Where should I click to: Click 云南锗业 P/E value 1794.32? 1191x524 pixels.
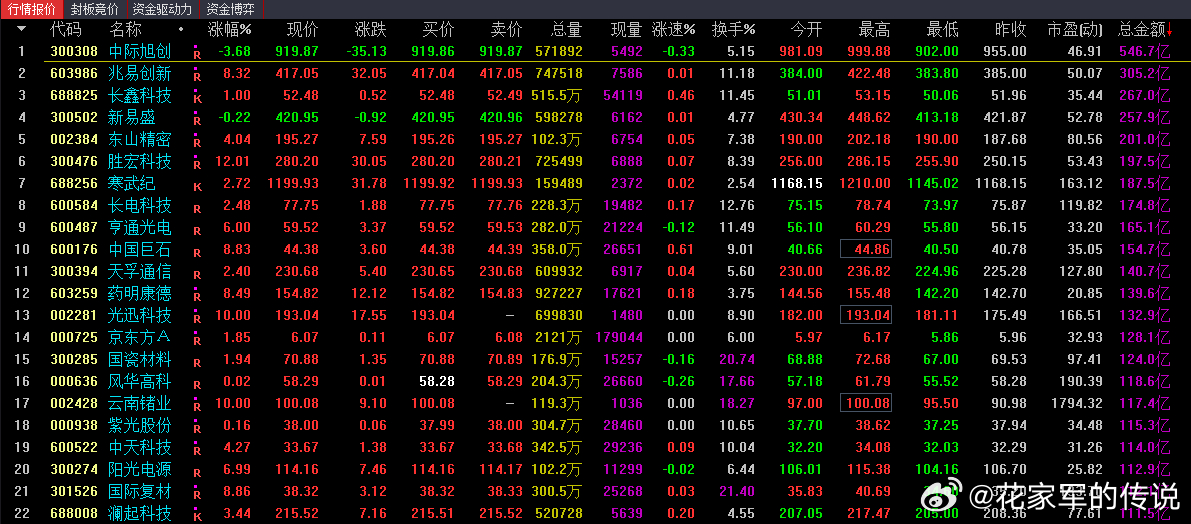tap(1076, 403)
